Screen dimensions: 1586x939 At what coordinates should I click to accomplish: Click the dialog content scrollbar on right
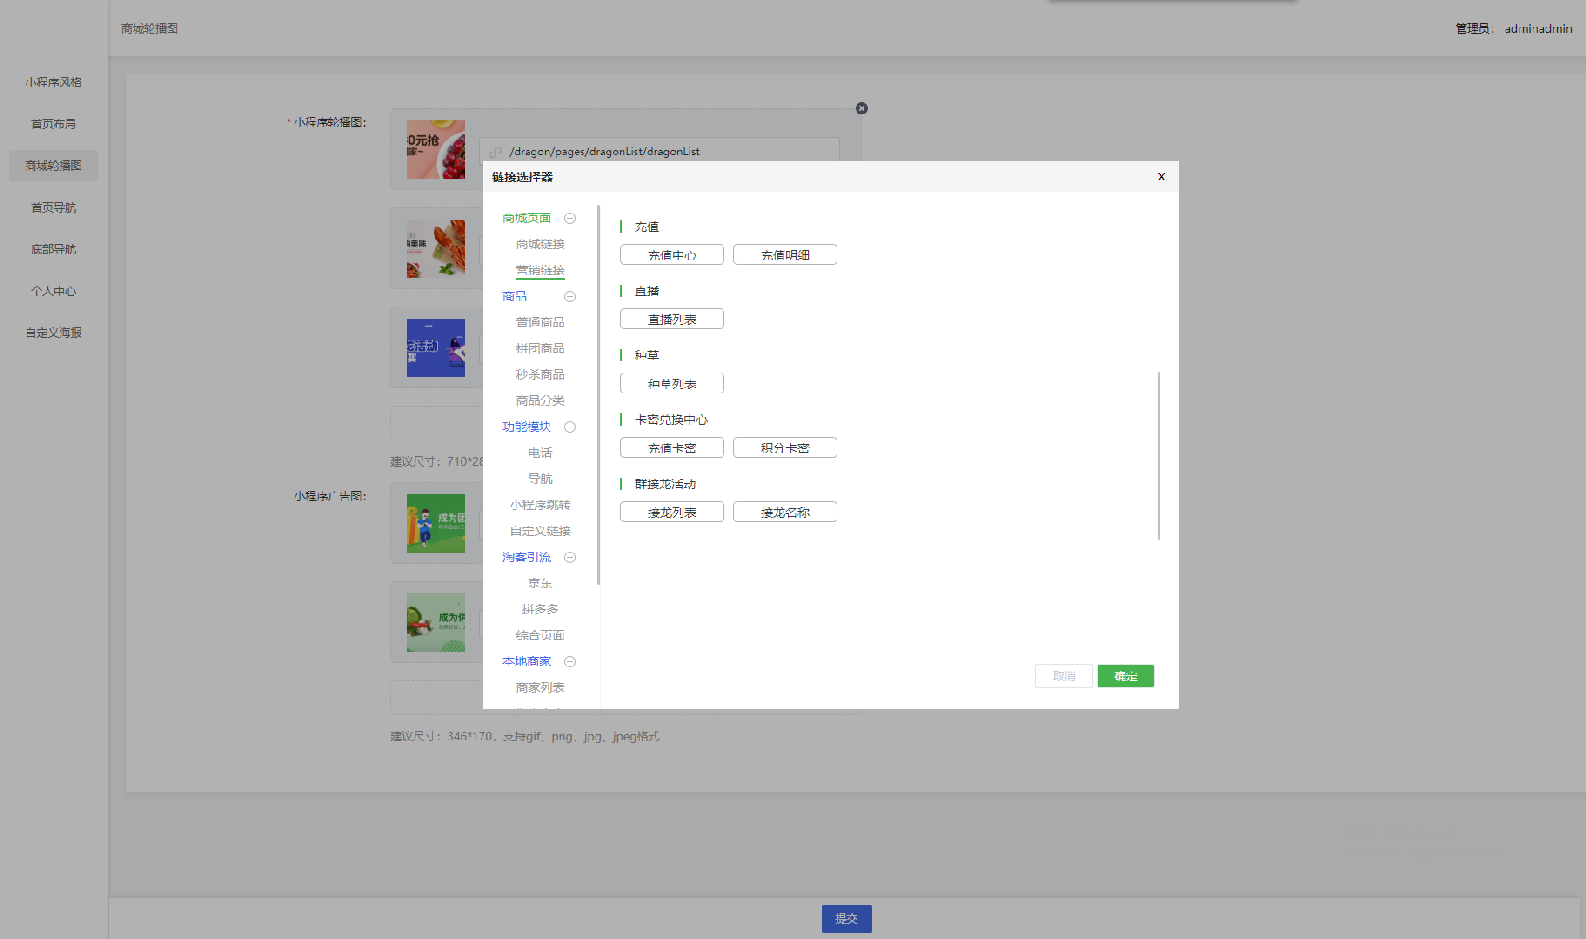point(1158,456)
